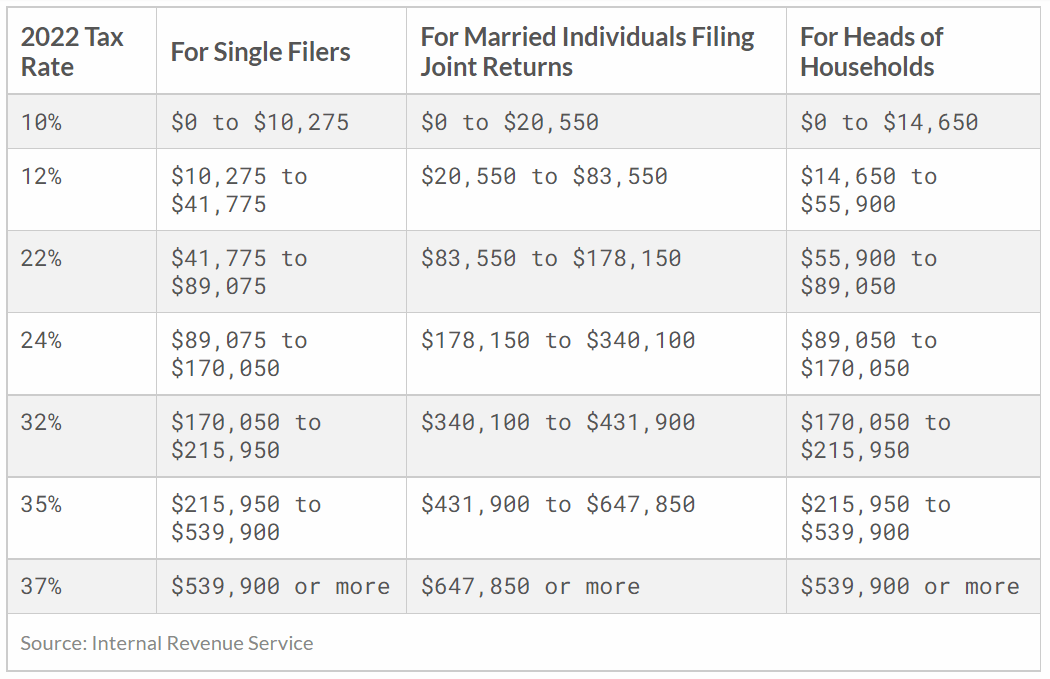
Task: Click the "$0 to $20,550" cell
Action: click(510, 122)
